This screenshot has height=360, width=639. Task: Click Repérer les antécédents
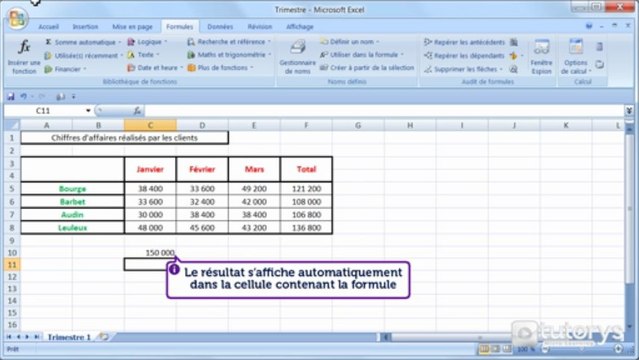pos(464,42)
